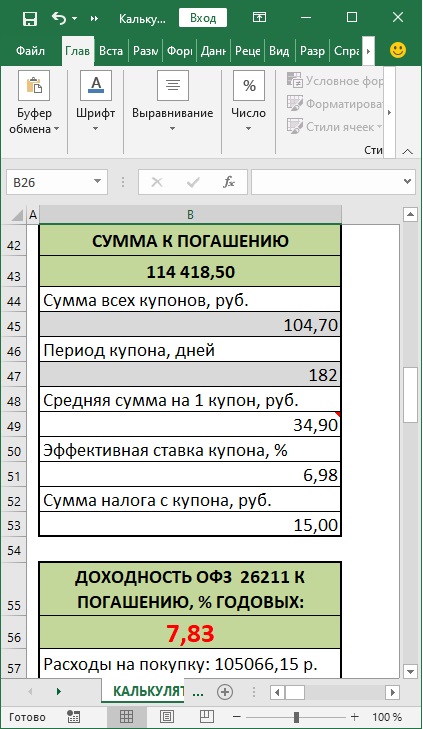
Task: Undo the last action via the arrow icon
Action: point(59,18)
